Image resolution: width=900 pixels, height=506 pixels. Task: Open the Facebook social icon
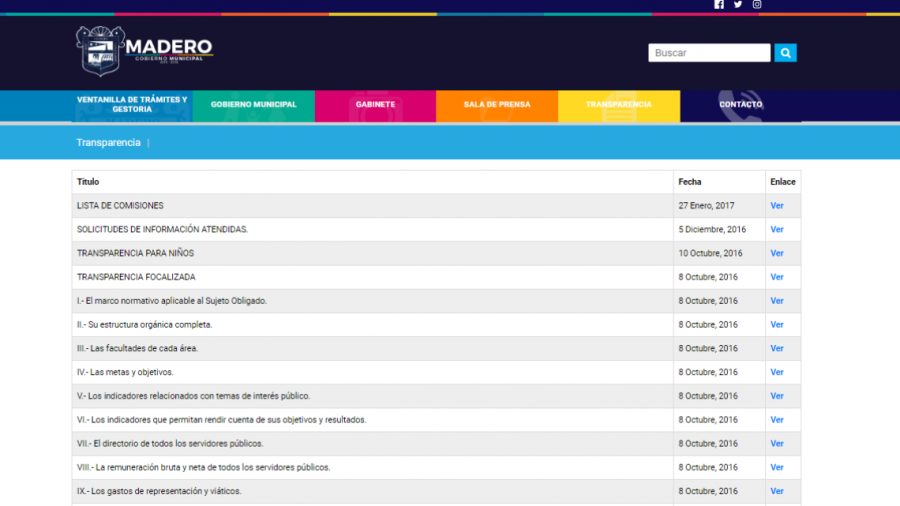(719, 5)
